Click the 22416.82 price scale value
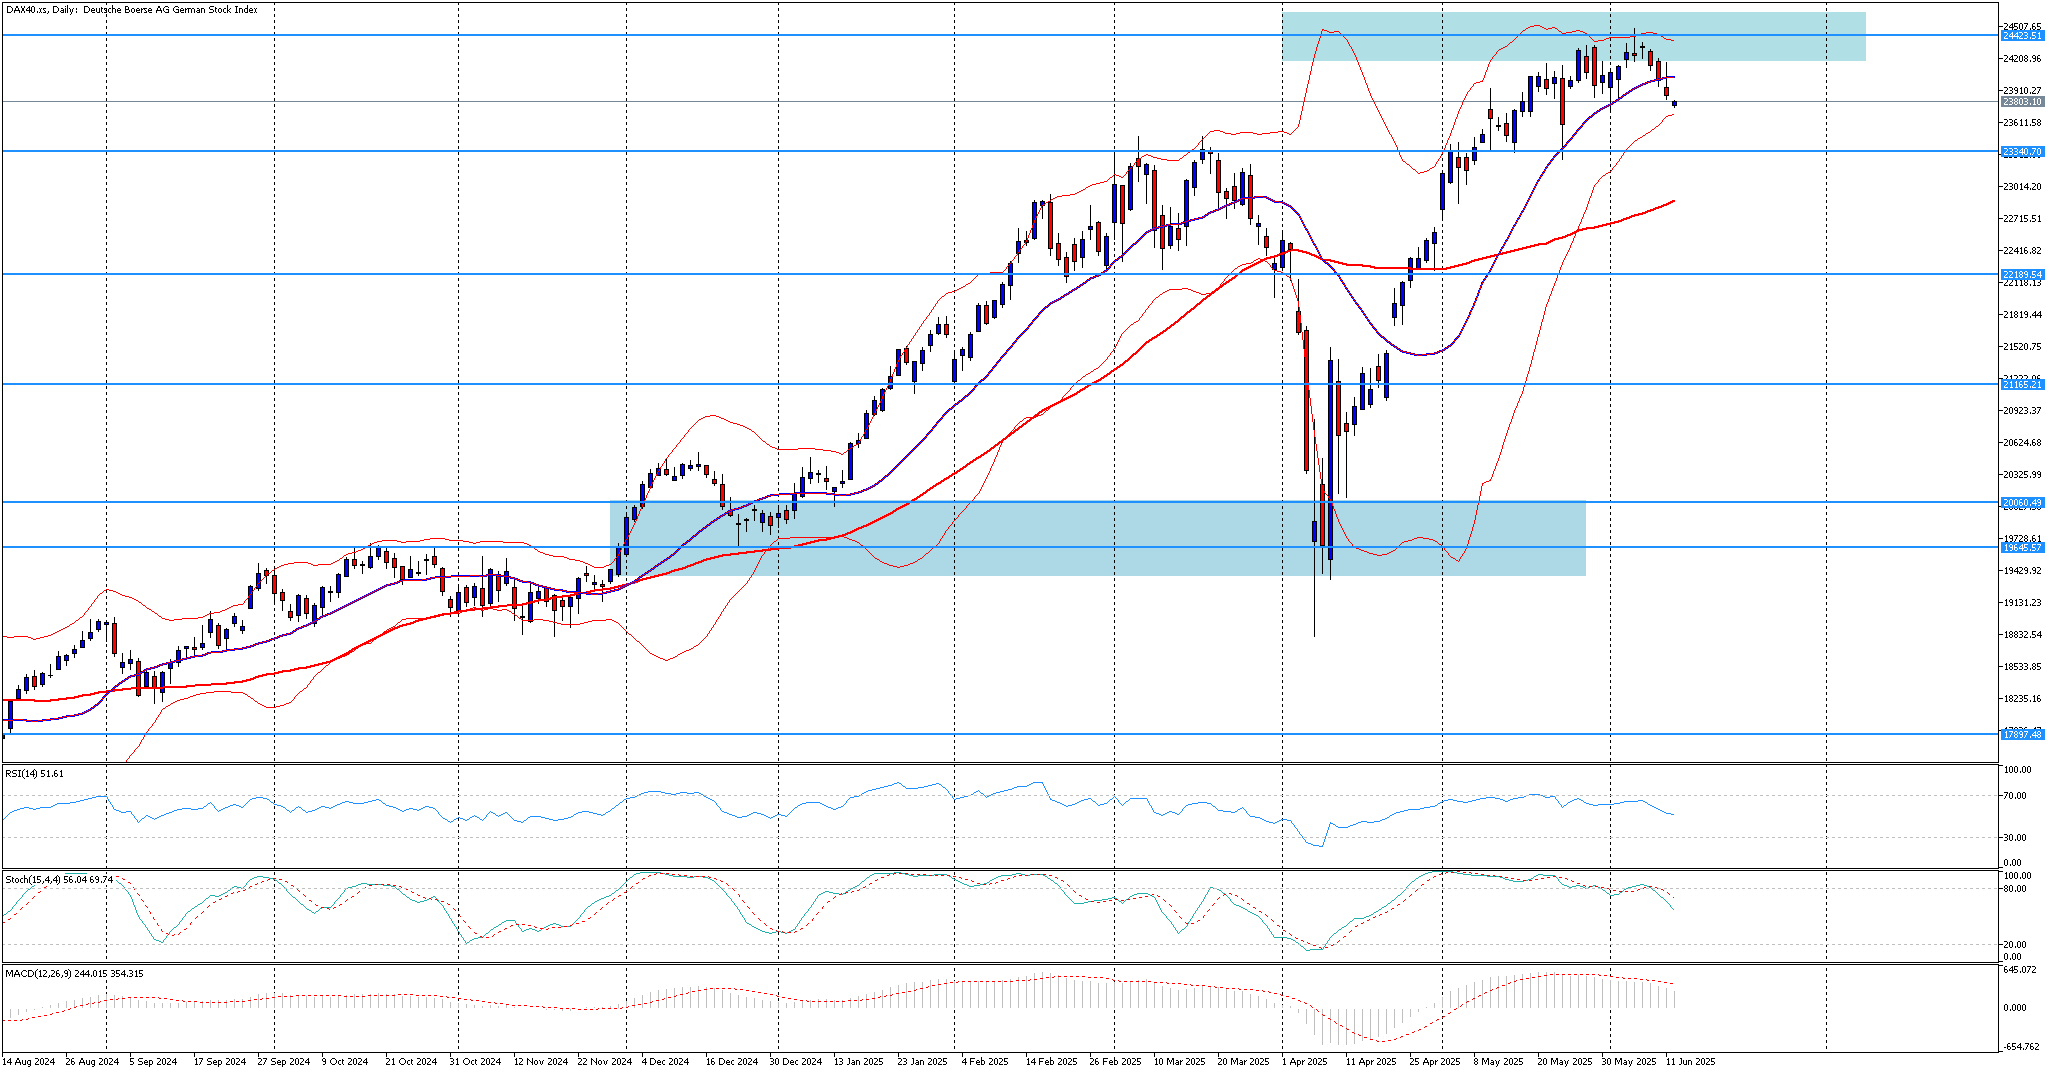Image resolution: width=2056 pixels, height=1073 pixels. (x=2022, y=251)
